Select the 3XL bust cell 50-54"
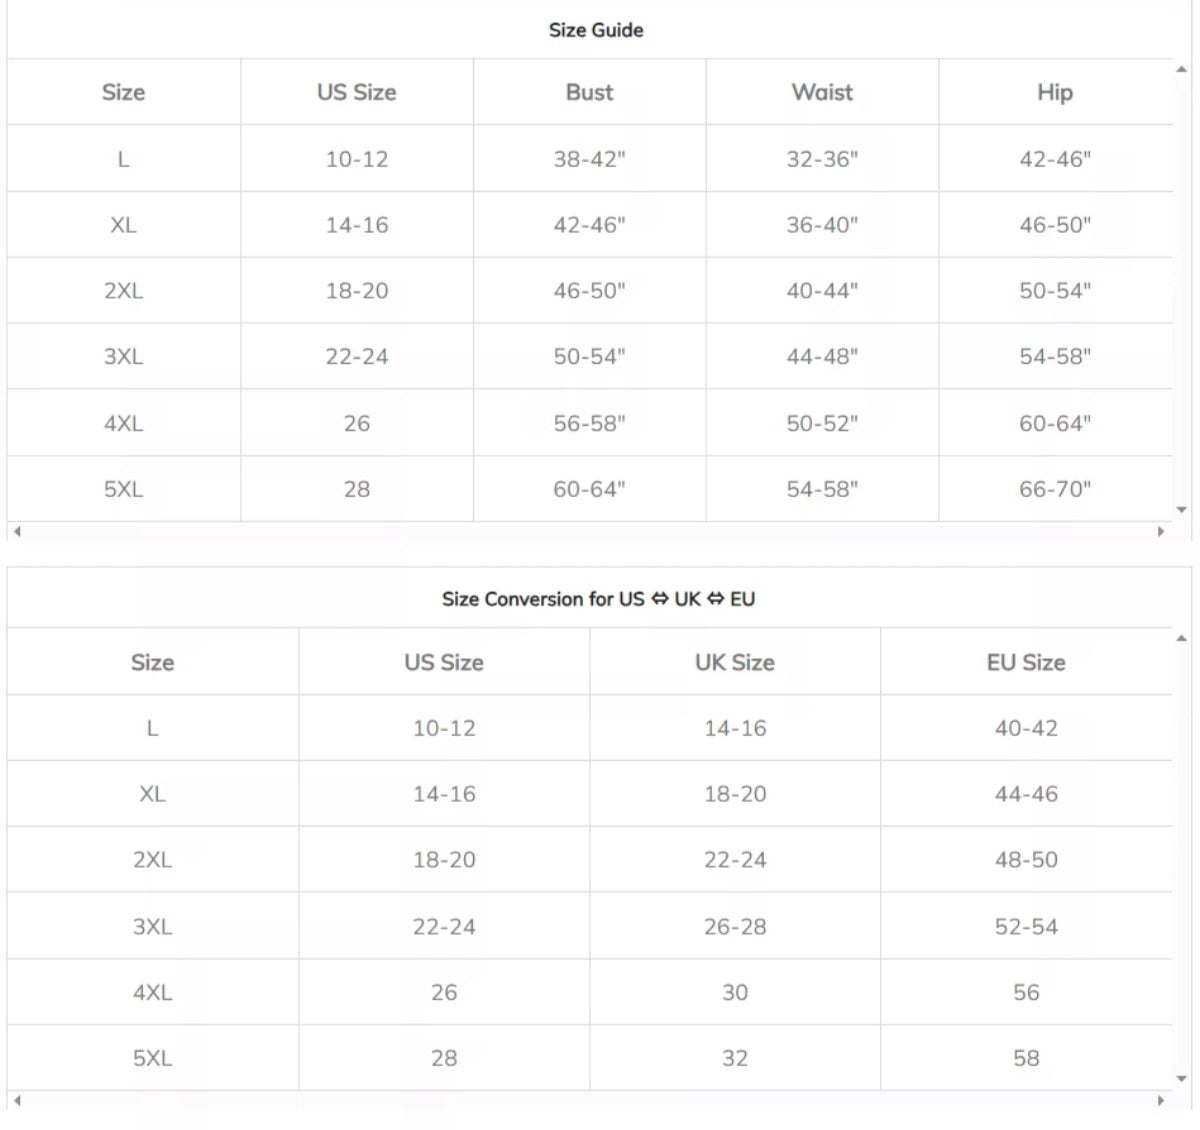The image size is (1200, 1130). [x=589, y=356]
